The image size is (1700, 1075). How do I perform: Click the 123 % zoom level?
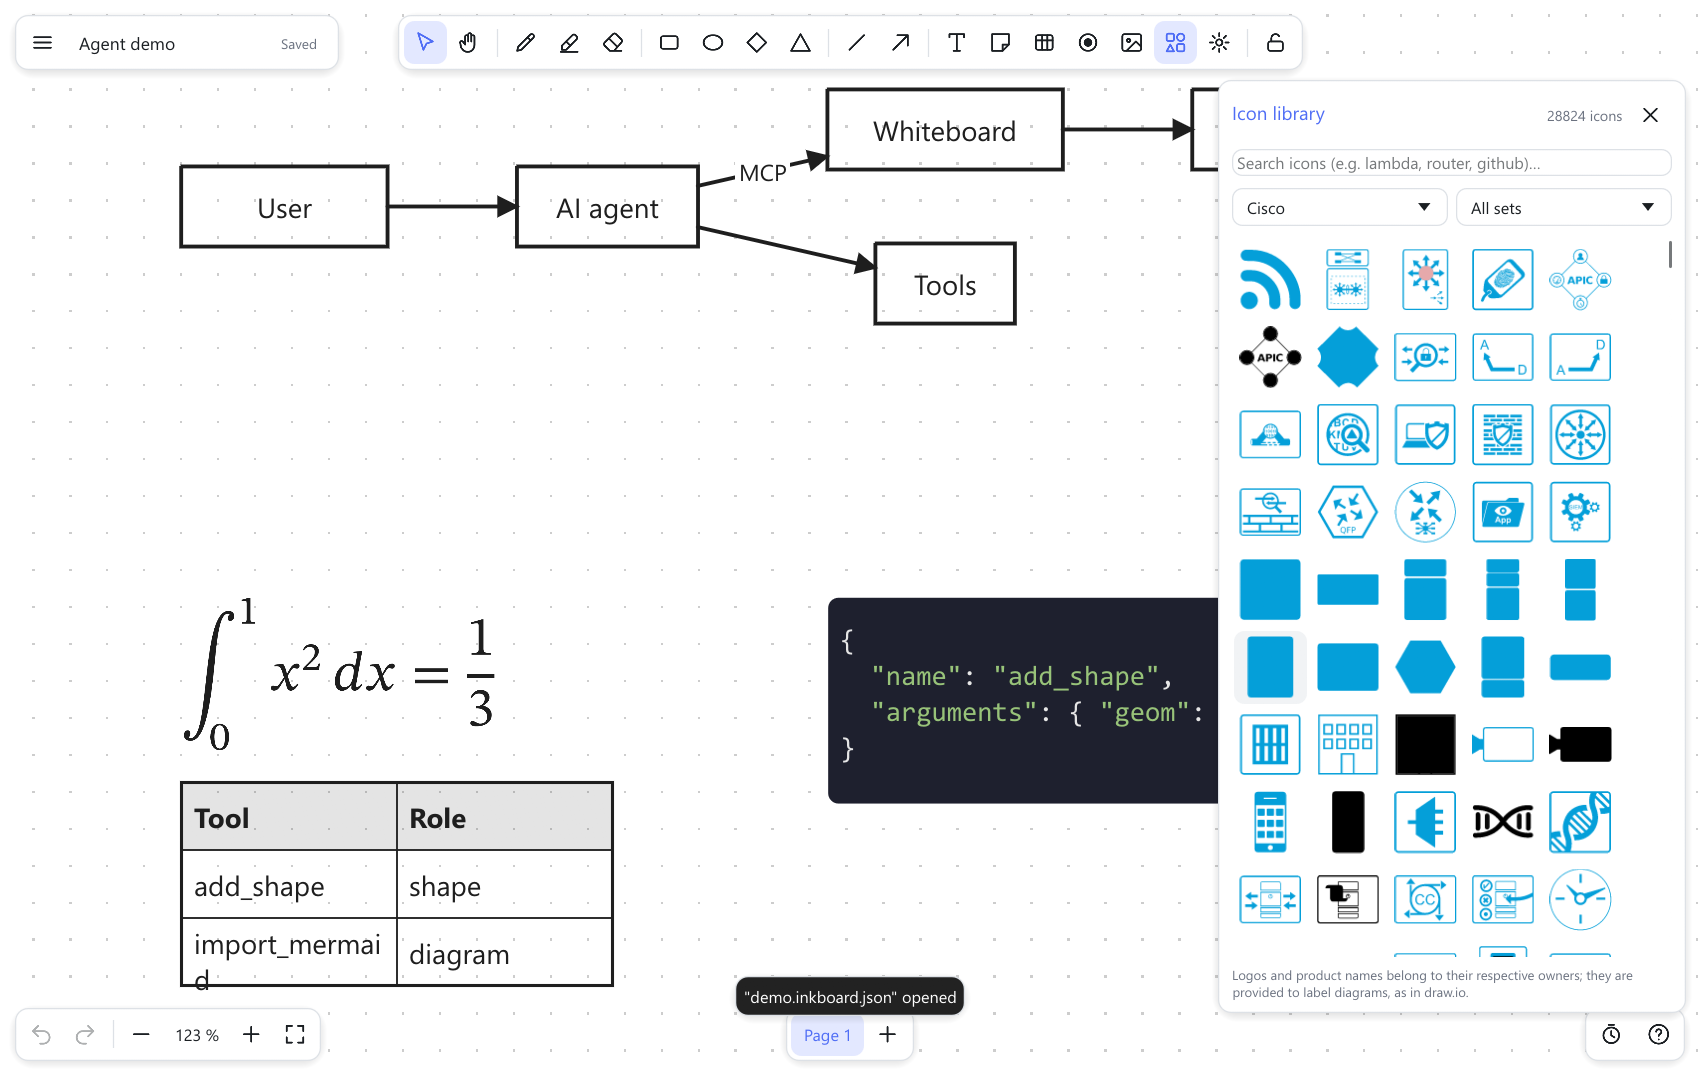point(197,1035)
